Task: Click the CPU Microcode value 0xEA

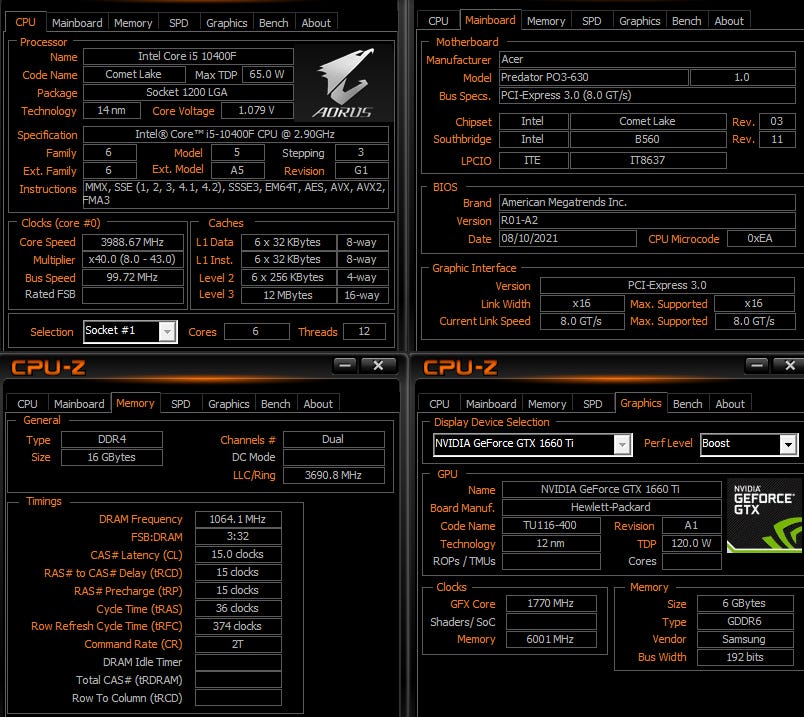Action: click(760, 238)
